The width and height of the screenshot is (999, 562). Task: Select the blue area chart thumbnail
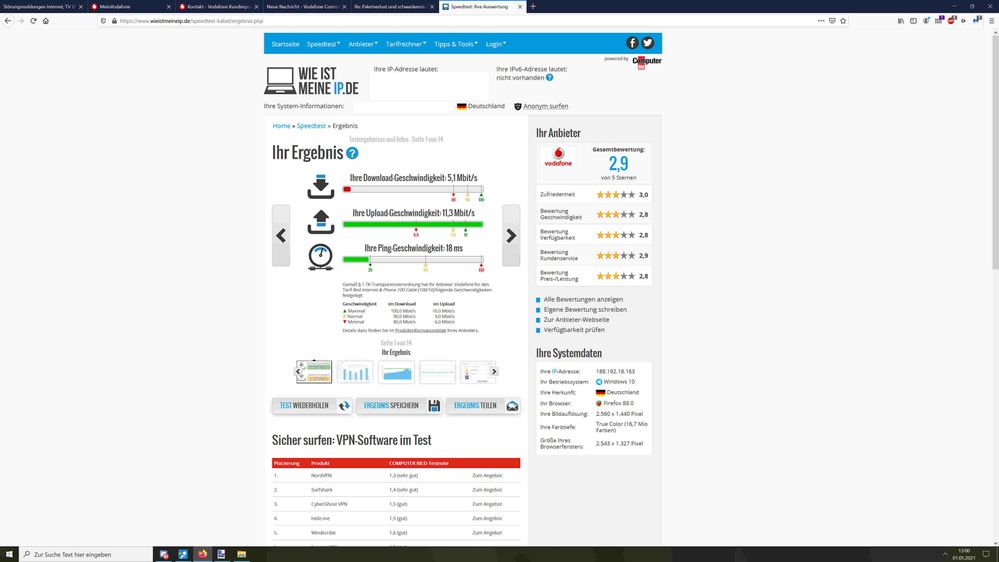pos(396,371)
